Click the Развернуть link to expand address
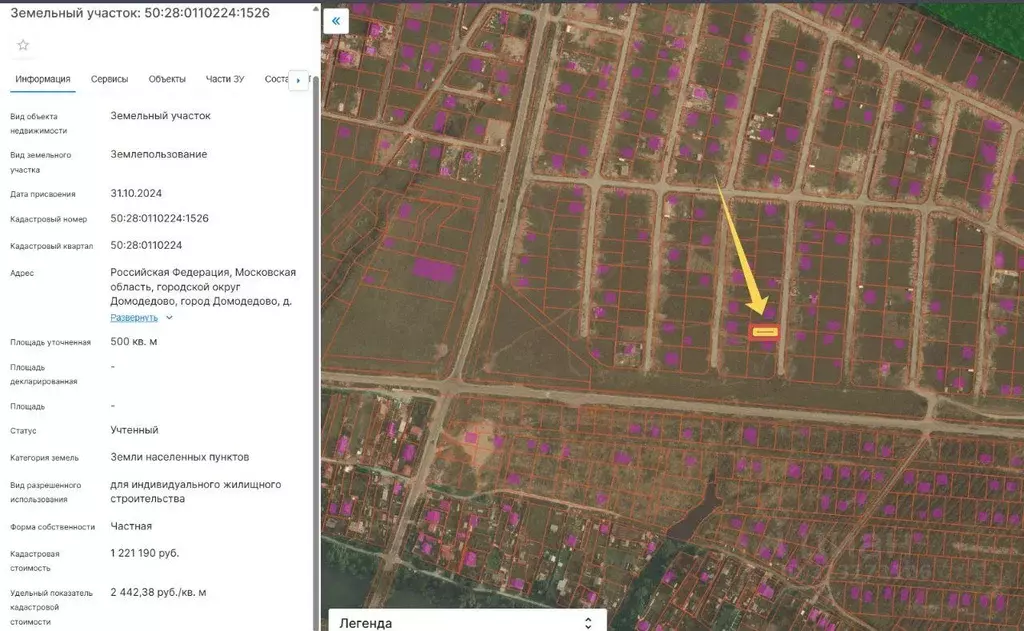 click(134, 318)
